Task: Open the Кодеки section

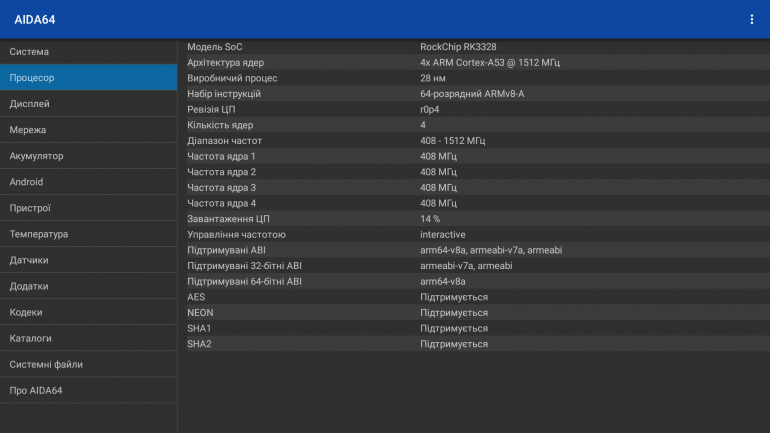Action: (x=88, y=312)
